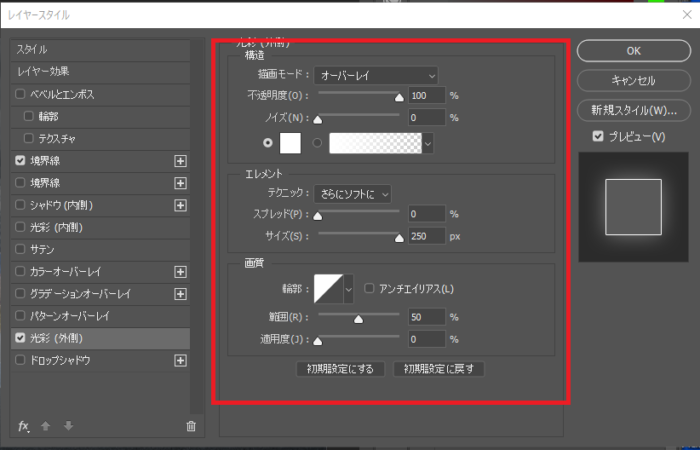The image size is (700, 450).
Task: Move effect up with up arrow
Action: [x=46, y=426]
